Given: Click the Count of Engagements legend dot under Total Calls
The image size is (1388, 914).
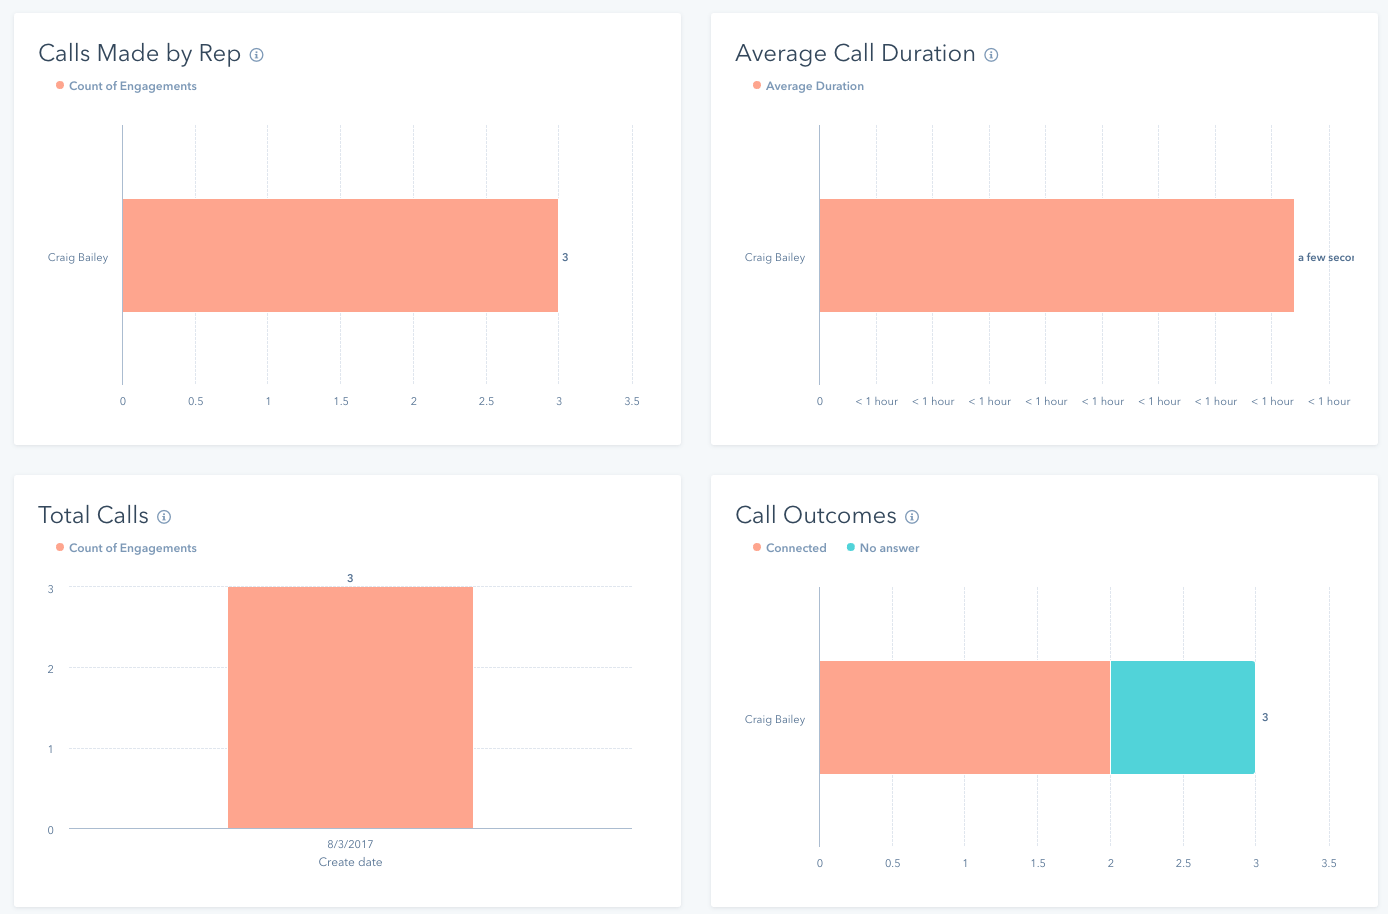Looking at the screenshot, I should click(59, 548).
